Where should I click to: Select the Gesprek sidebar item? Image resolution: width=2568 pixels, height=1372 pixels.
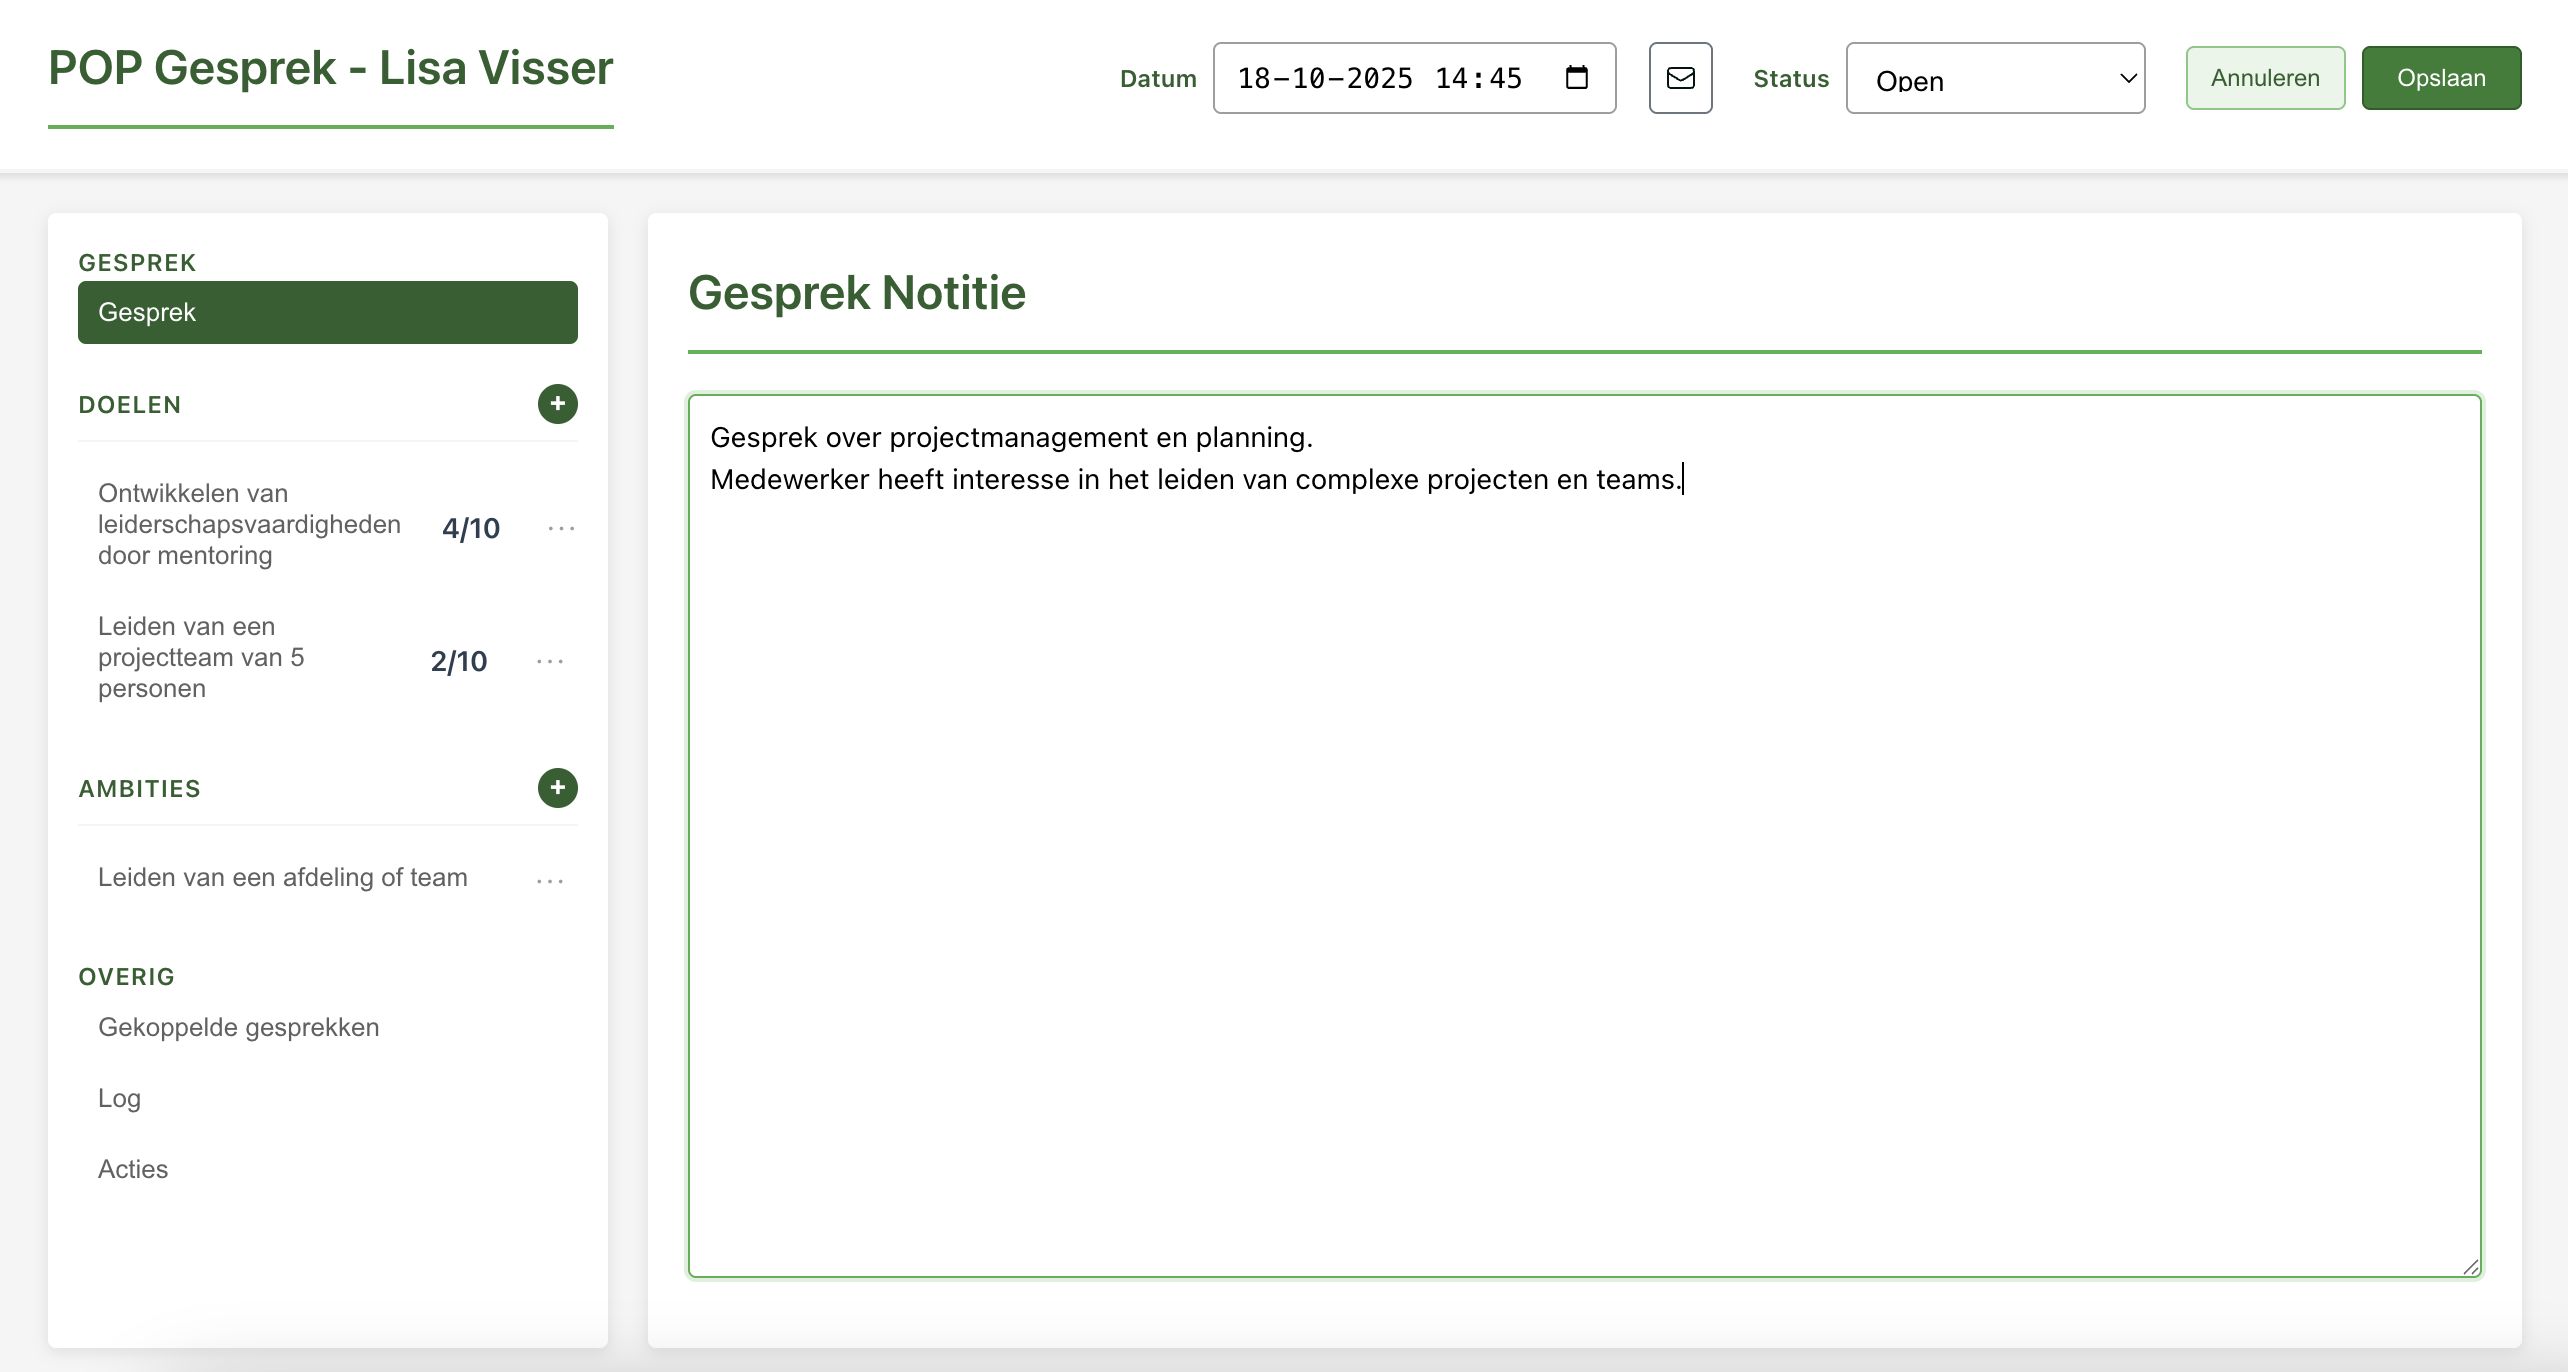coord(327,312)
